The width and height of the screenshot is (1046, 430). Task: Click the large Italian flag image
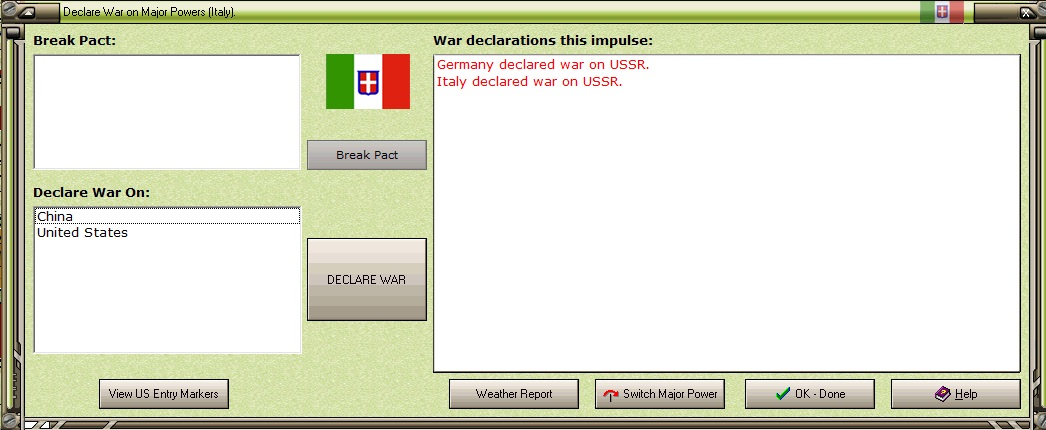click(x=368, y=81)
